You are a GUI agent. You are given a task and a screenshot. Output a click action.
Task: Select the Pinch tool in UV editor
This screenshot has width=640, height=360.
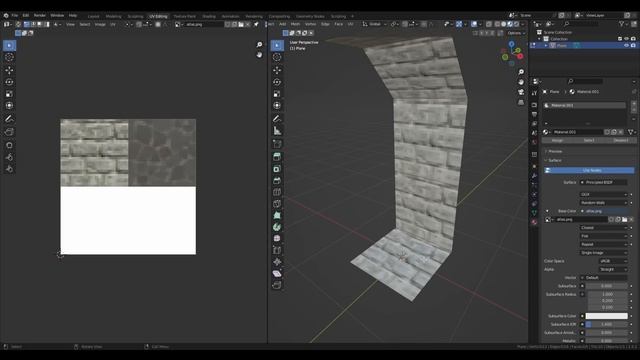(9, 169)
